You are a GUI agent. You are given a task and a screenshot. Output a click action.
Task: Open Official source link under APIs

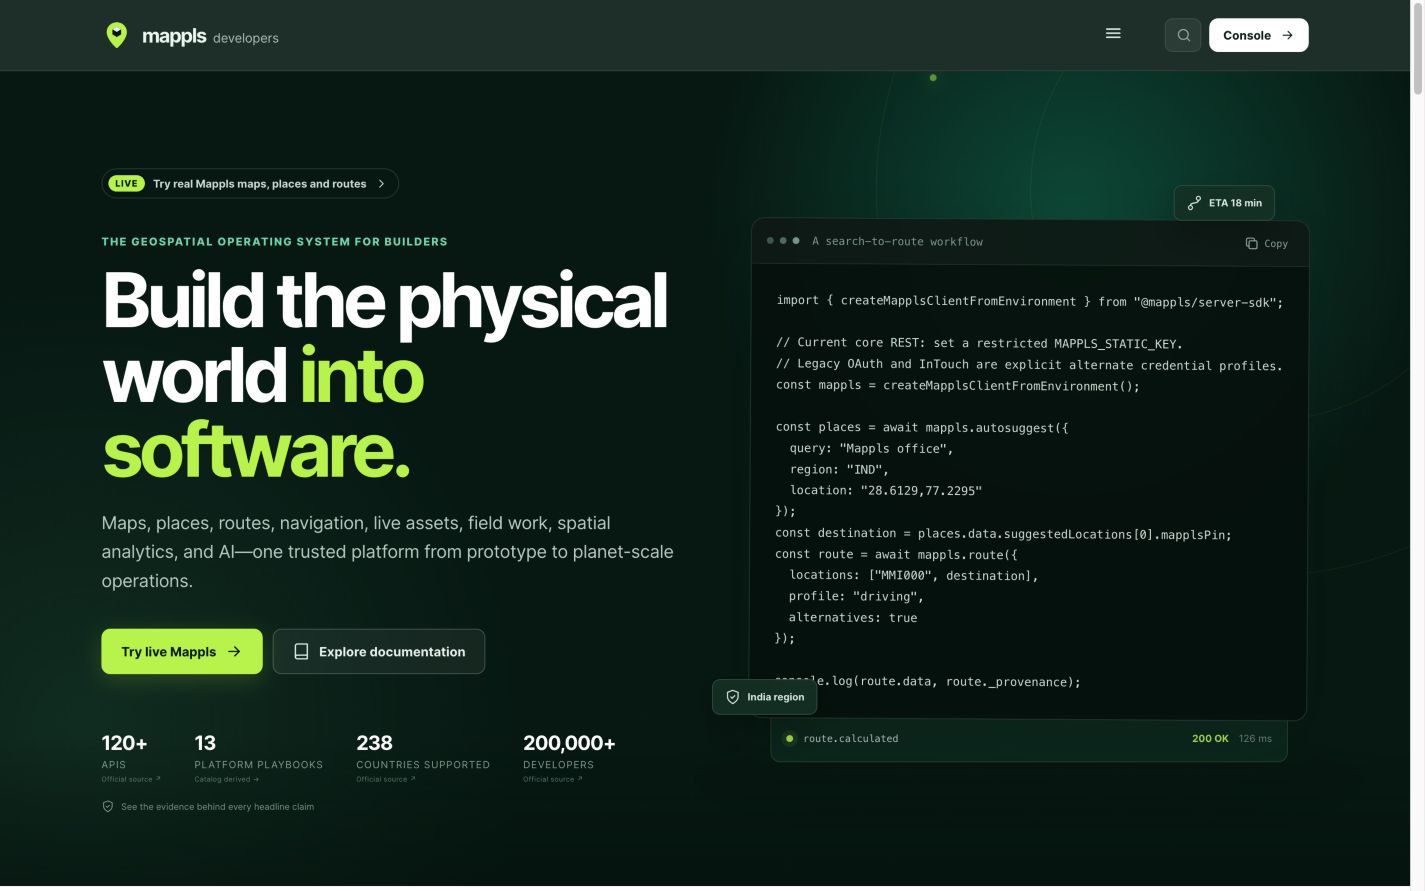(131, 779)
